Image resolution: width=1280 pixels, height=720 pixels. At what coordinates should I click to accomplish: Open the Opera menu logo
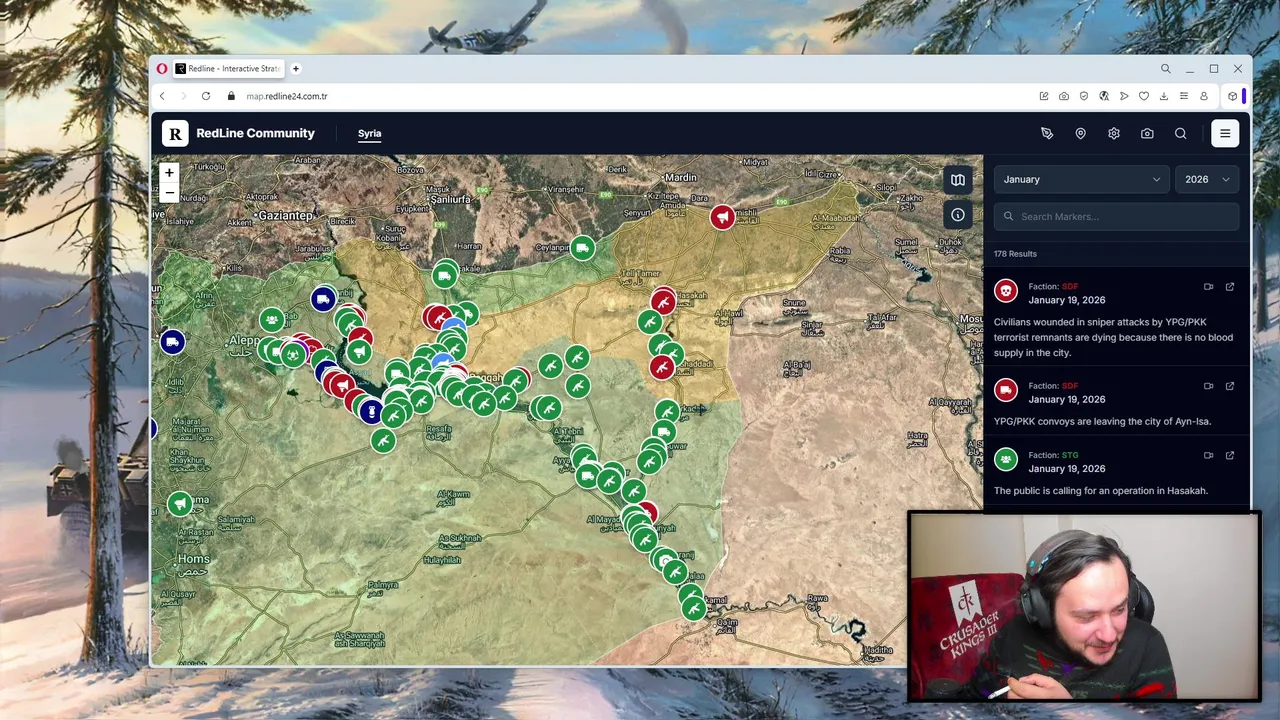point(162,68)
